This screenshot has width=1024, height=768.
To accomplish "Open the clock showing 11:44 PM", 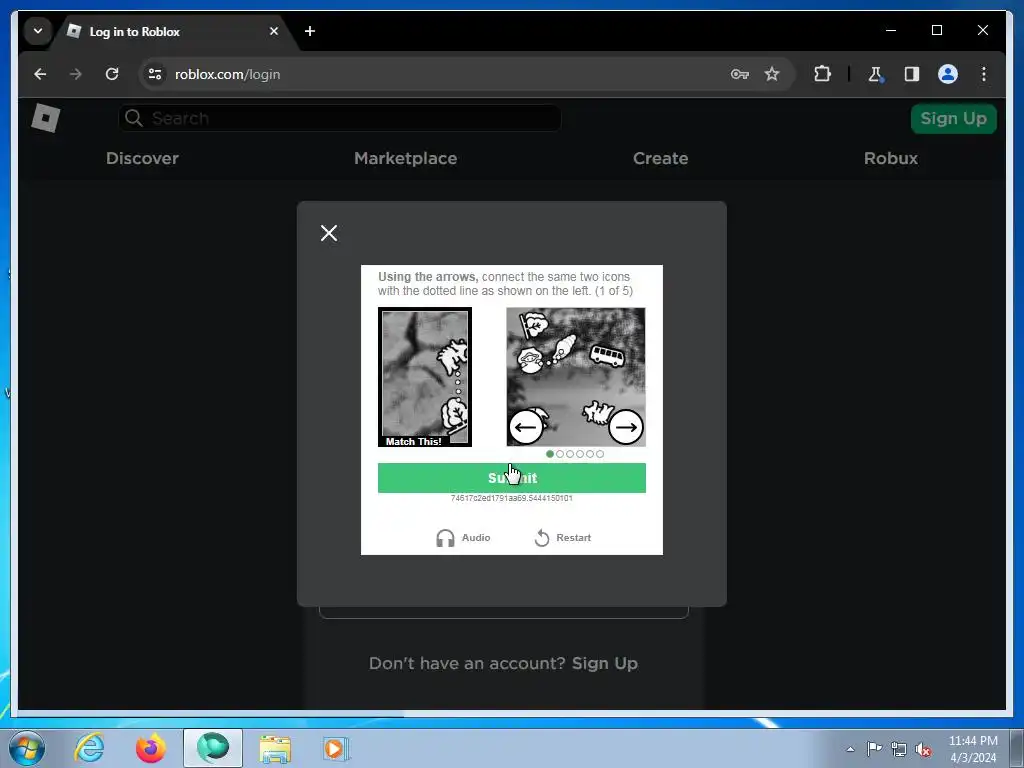I will pos(973,749).
